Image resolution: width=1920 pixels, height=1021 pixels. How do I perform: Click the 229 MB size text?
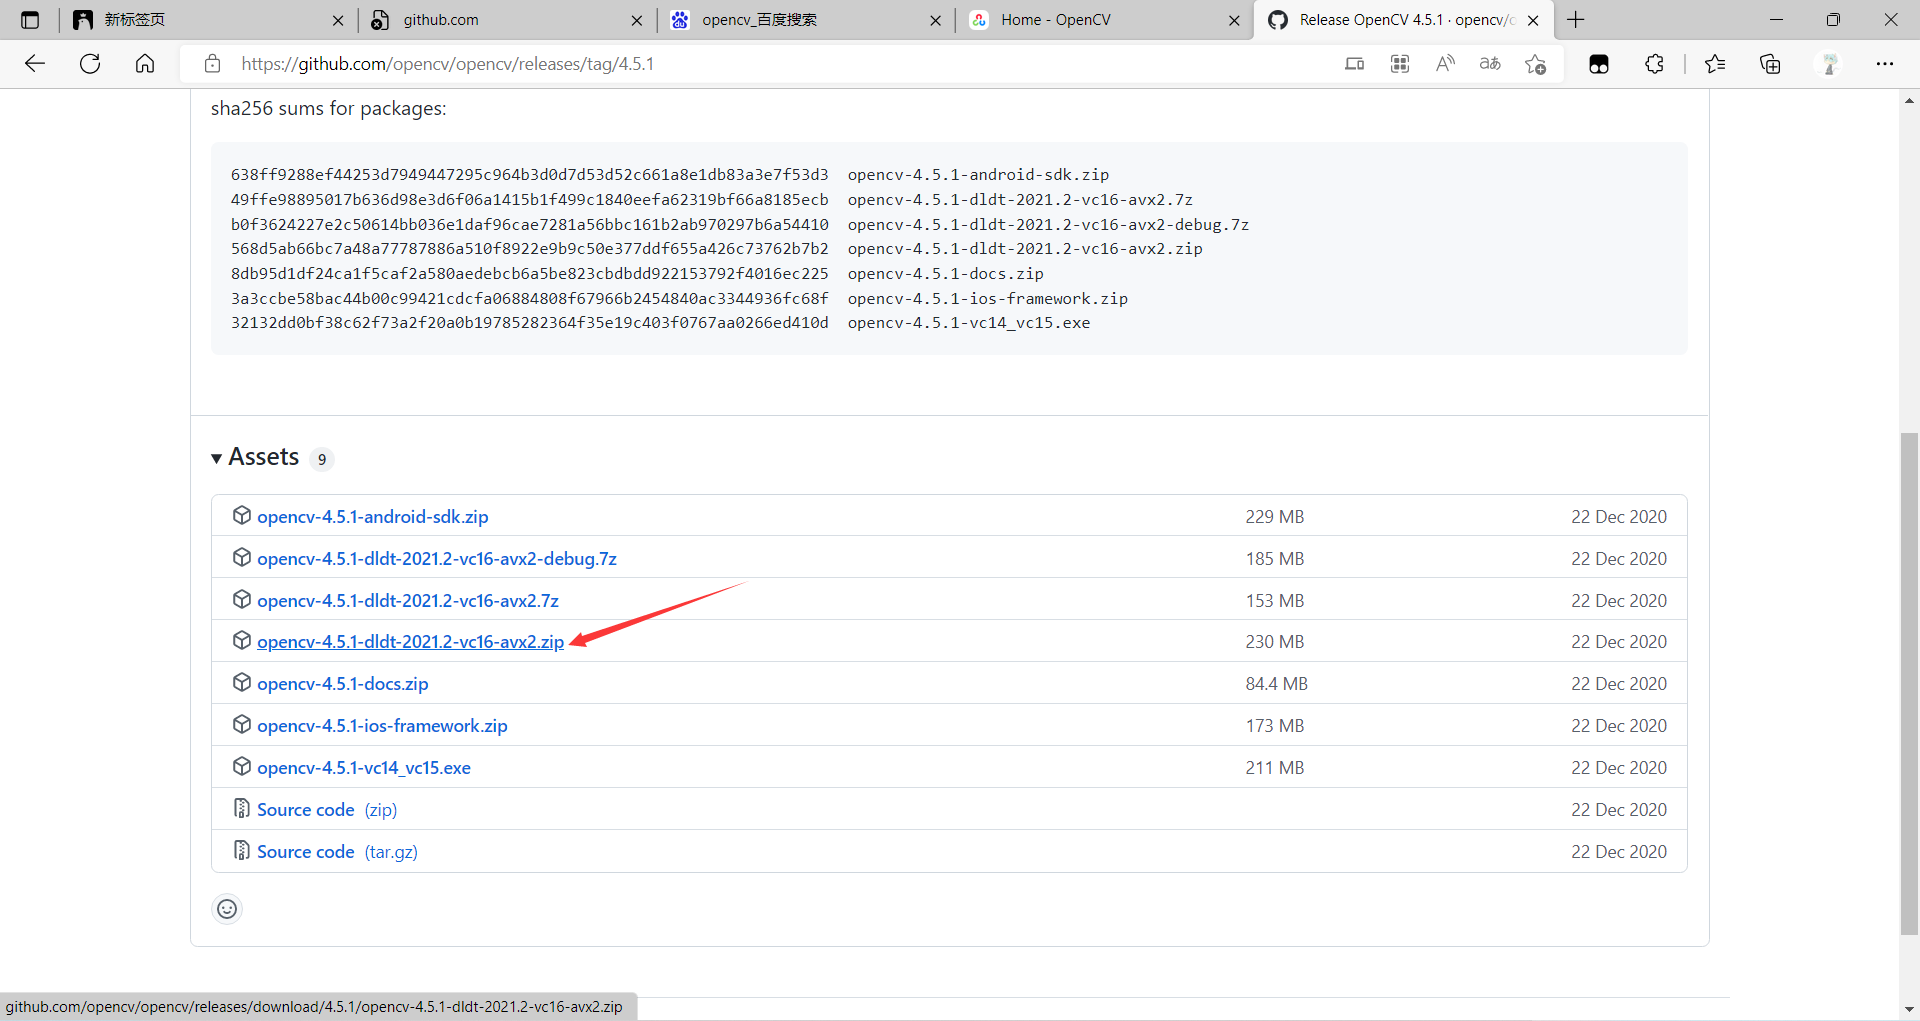pos(1274,517)
